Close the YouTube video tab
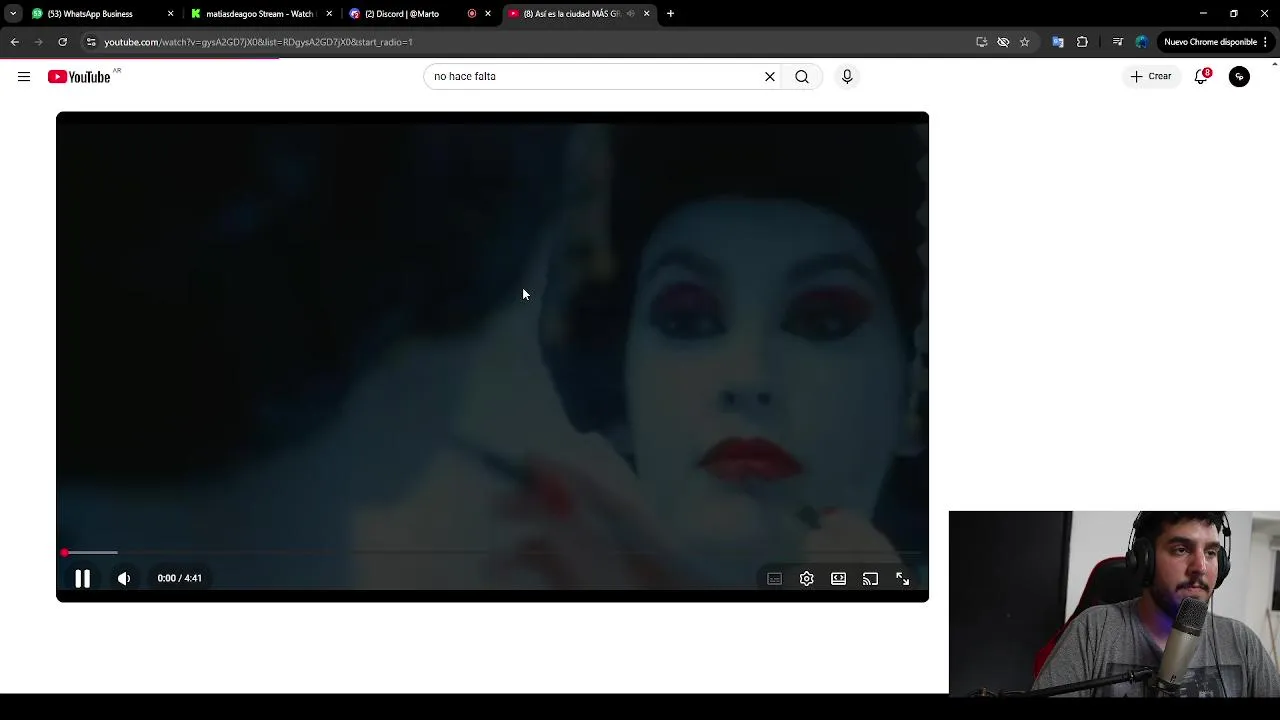The width and height of the screenshot is (1280, 720). [x=647, y=14]
